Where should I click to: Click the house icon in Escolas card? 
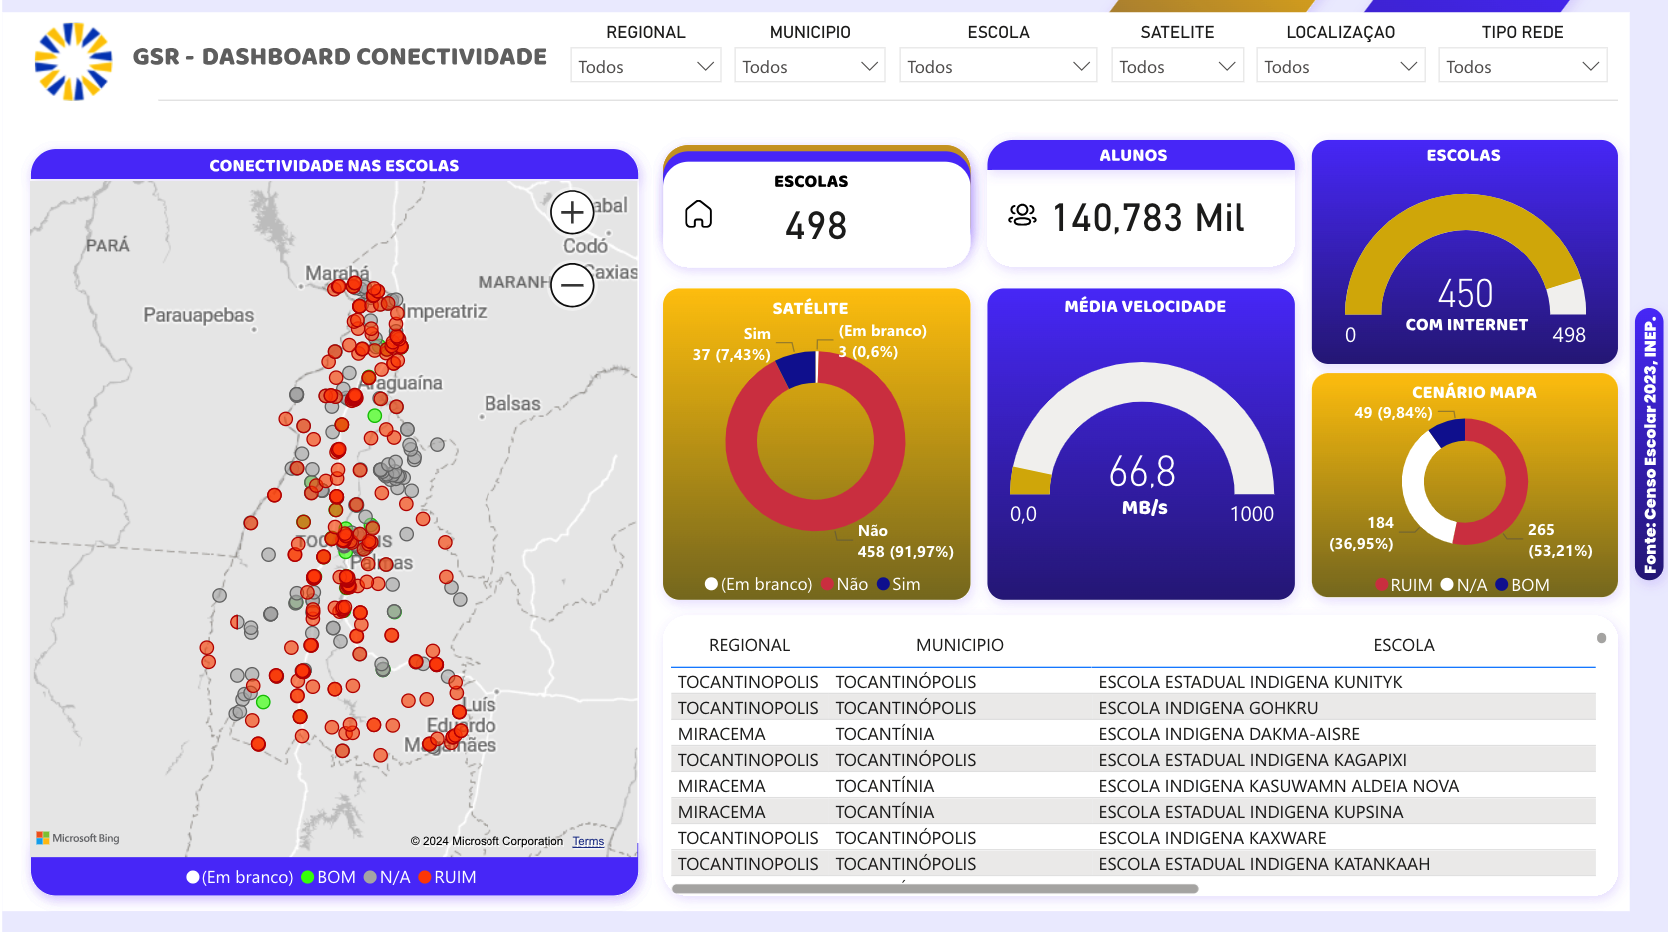[698, 214]
